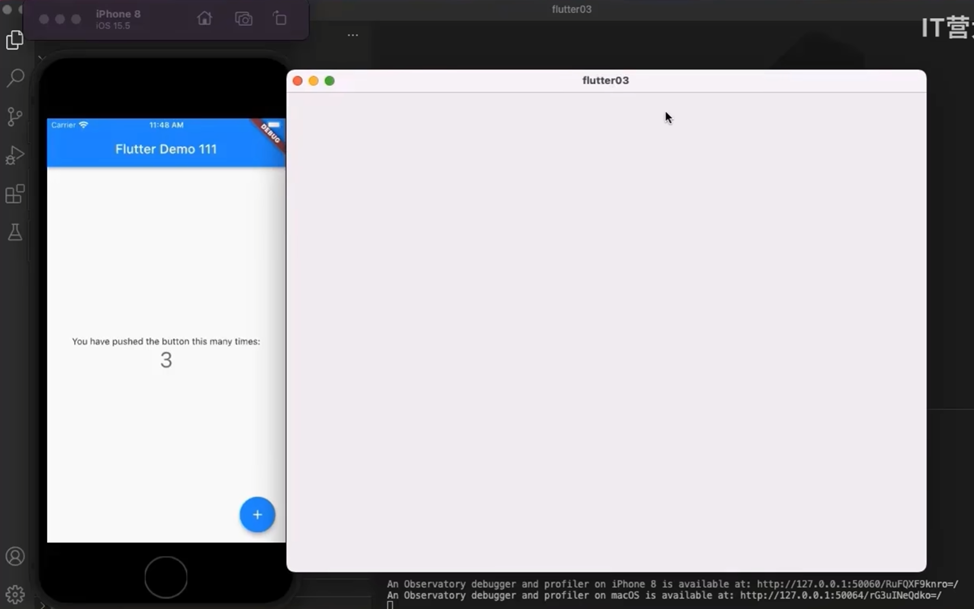Close the flutter03 macOS app window

pyautogui.click(x=298, y=81)
